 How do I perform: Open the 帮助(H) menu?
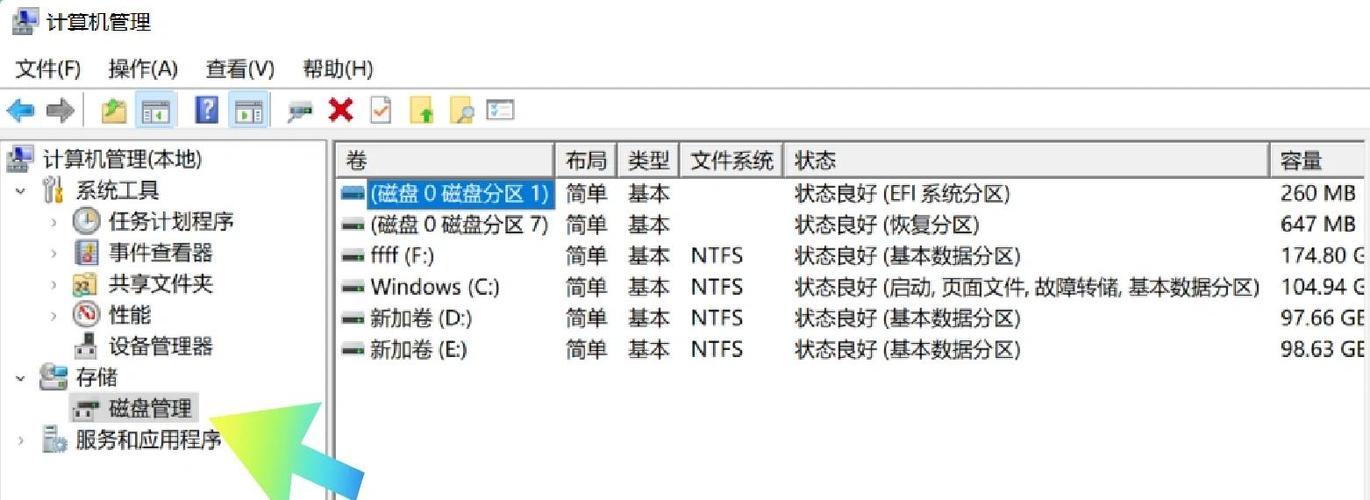pyautogui.click(x=338, y=69)
